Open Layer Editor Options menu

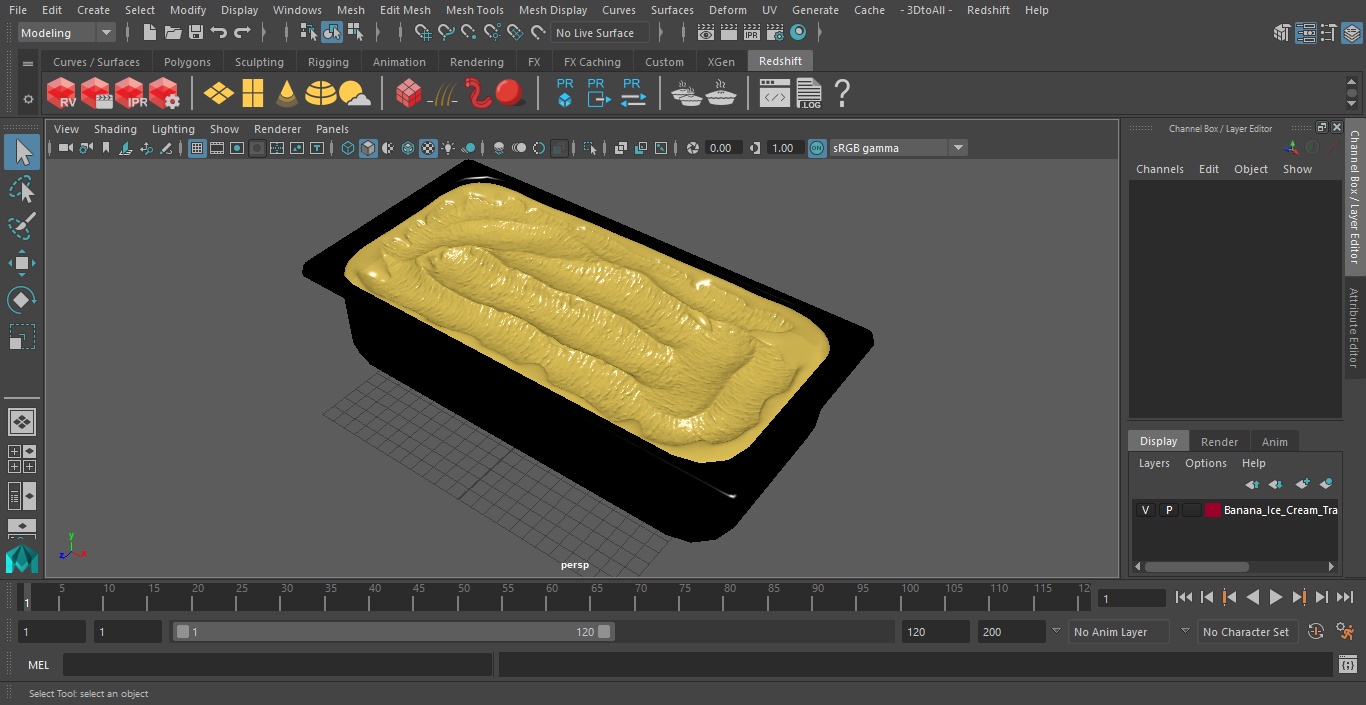[x=1206, y=463]
